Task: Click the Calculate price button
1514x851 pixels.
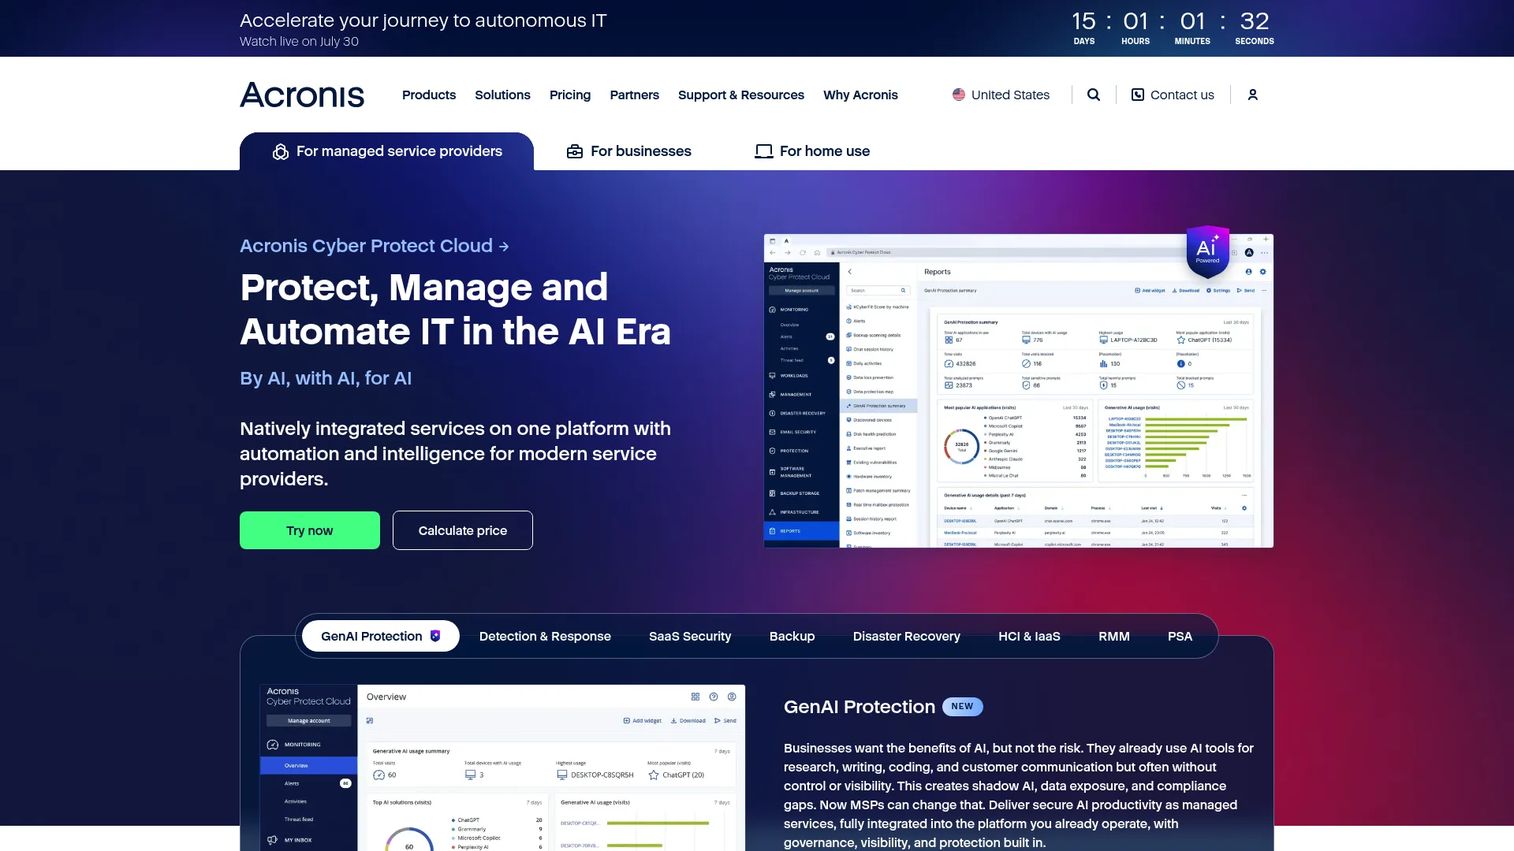Action: 462,530
